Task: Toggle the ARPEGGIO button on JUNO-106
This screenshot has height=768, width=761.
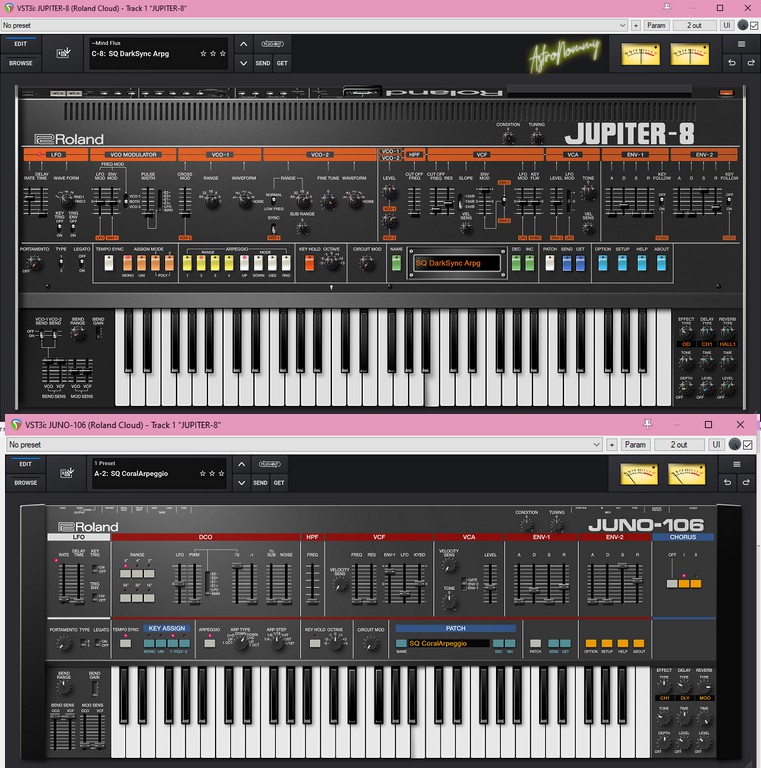Action: point(209,643)
